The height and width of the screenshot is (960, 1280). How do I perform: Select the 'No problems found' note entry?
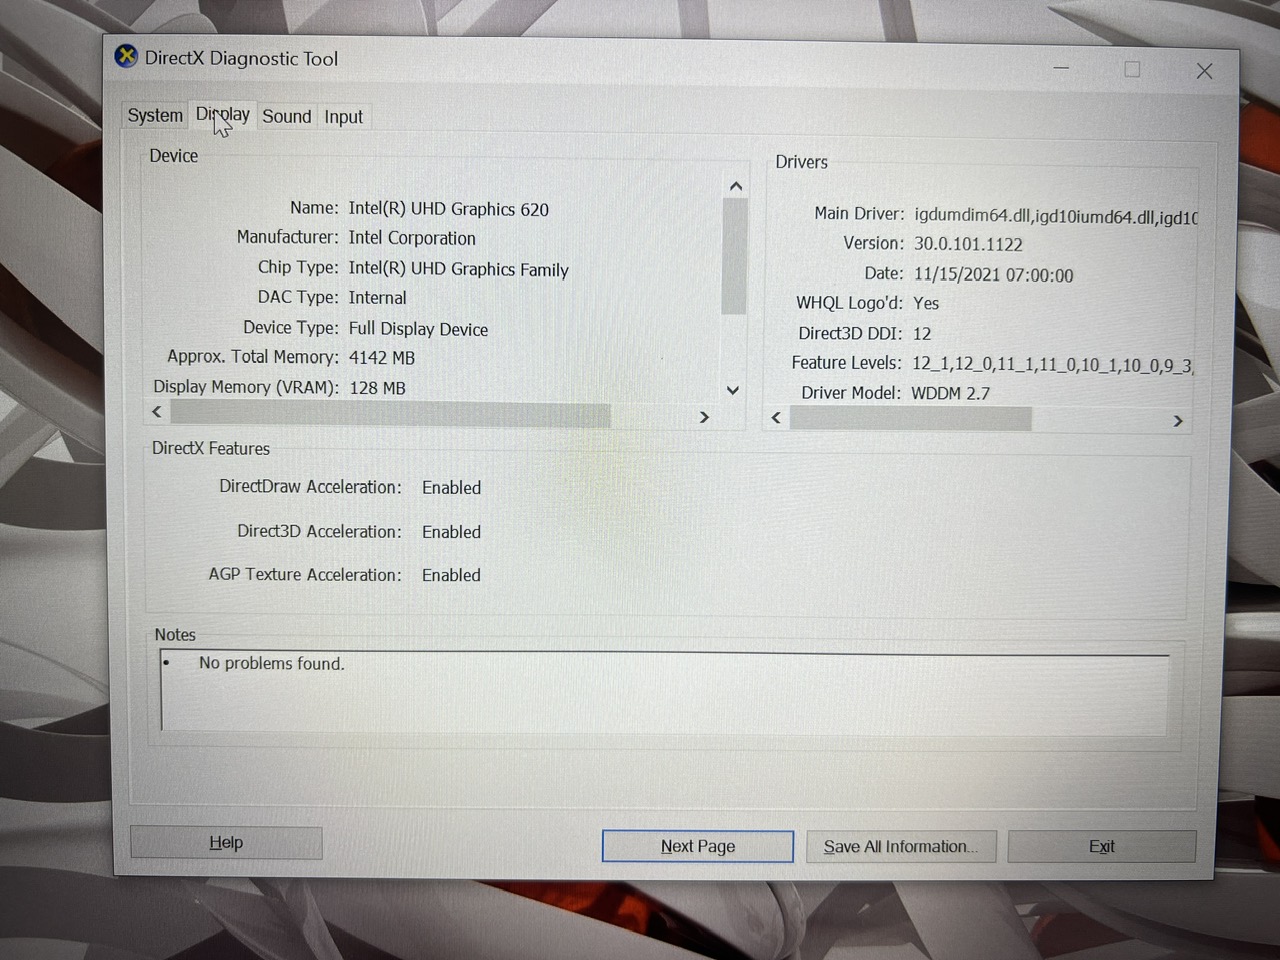click(x=271, y=663)
